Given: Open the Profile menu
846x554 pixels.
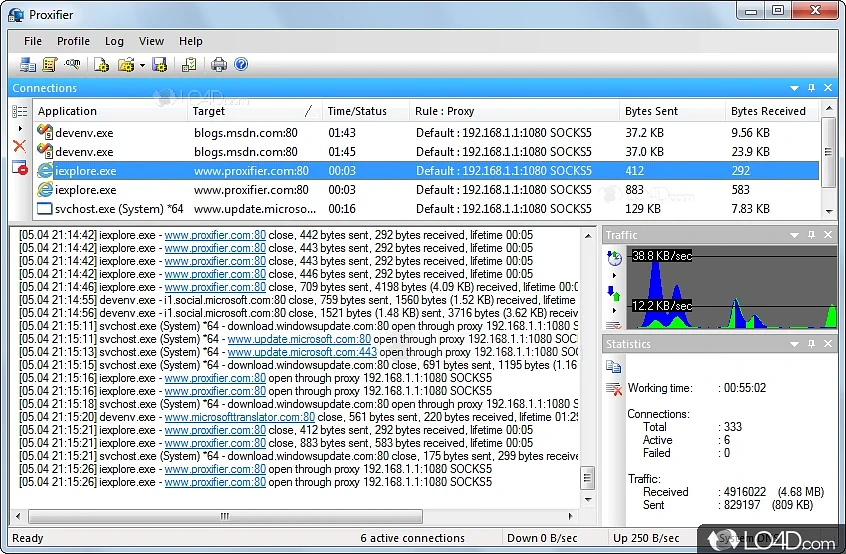Looking at the screenshot, I should point(73,41).
